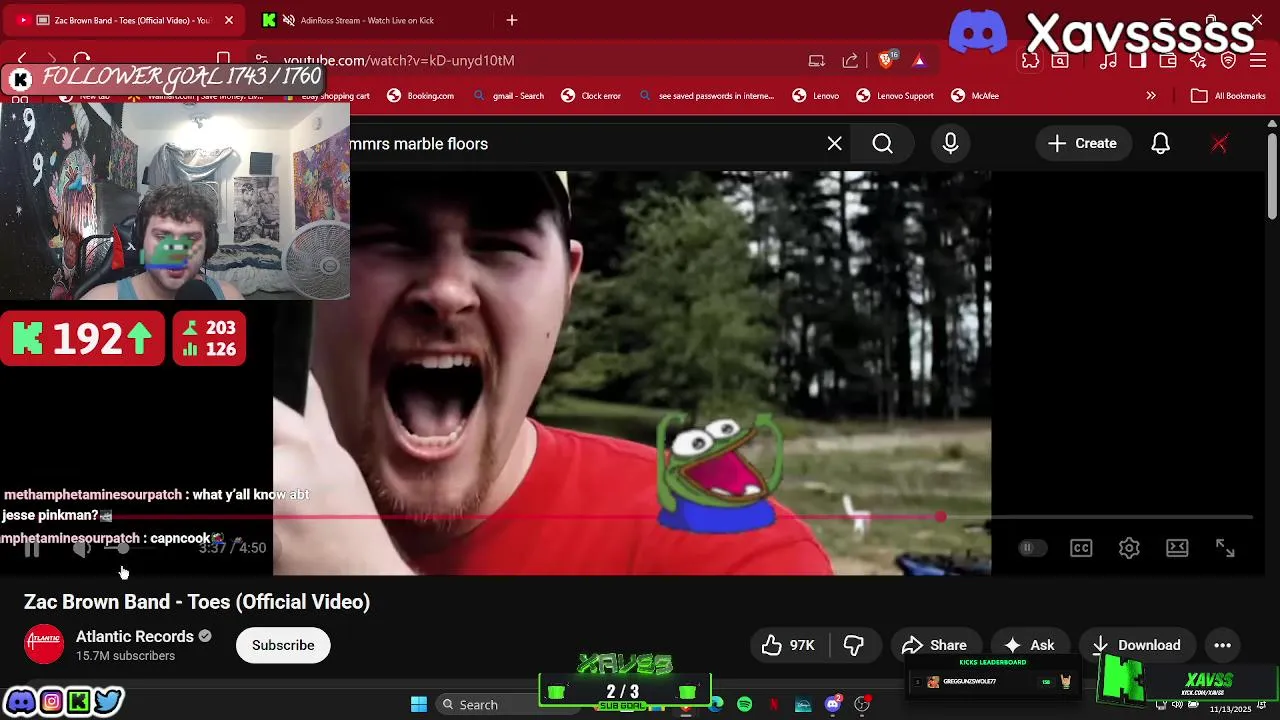Close the Zac Brown Band tab
The height and width of the screenshot is (720, 1280).
point(228,20)
